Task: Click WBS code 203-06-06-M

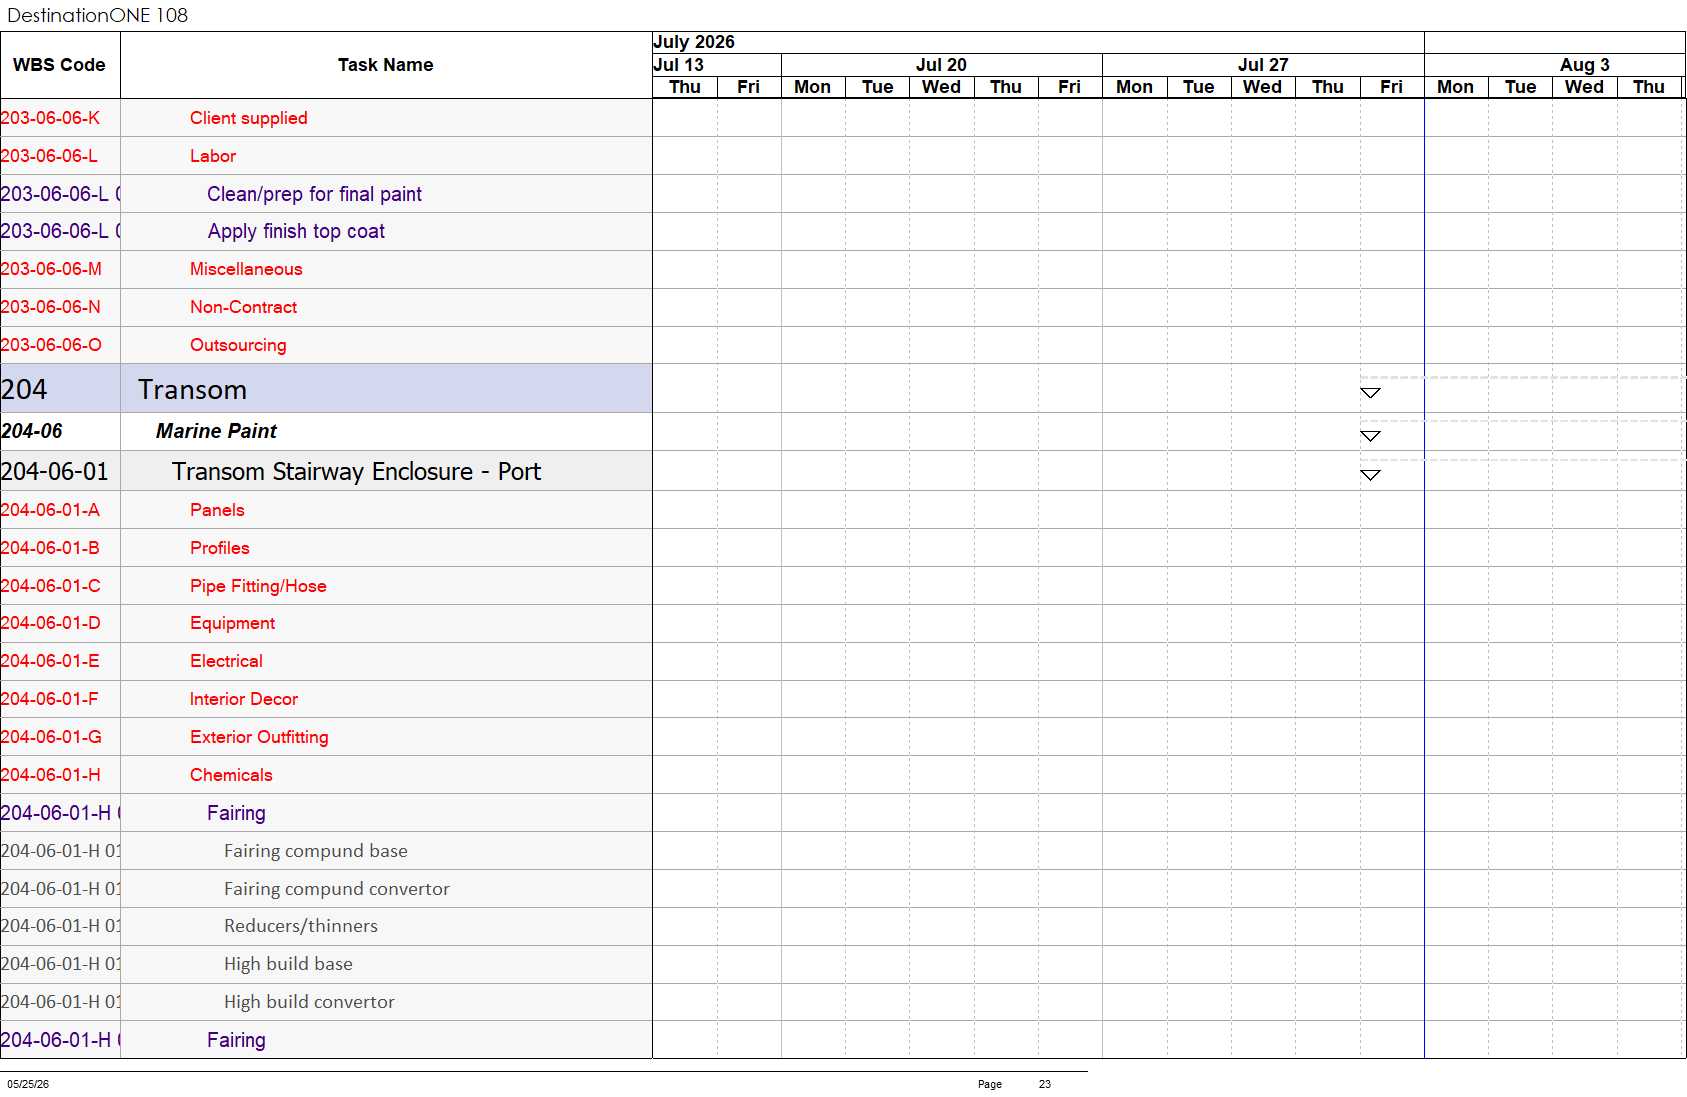Action: click(x=51, y=269)
